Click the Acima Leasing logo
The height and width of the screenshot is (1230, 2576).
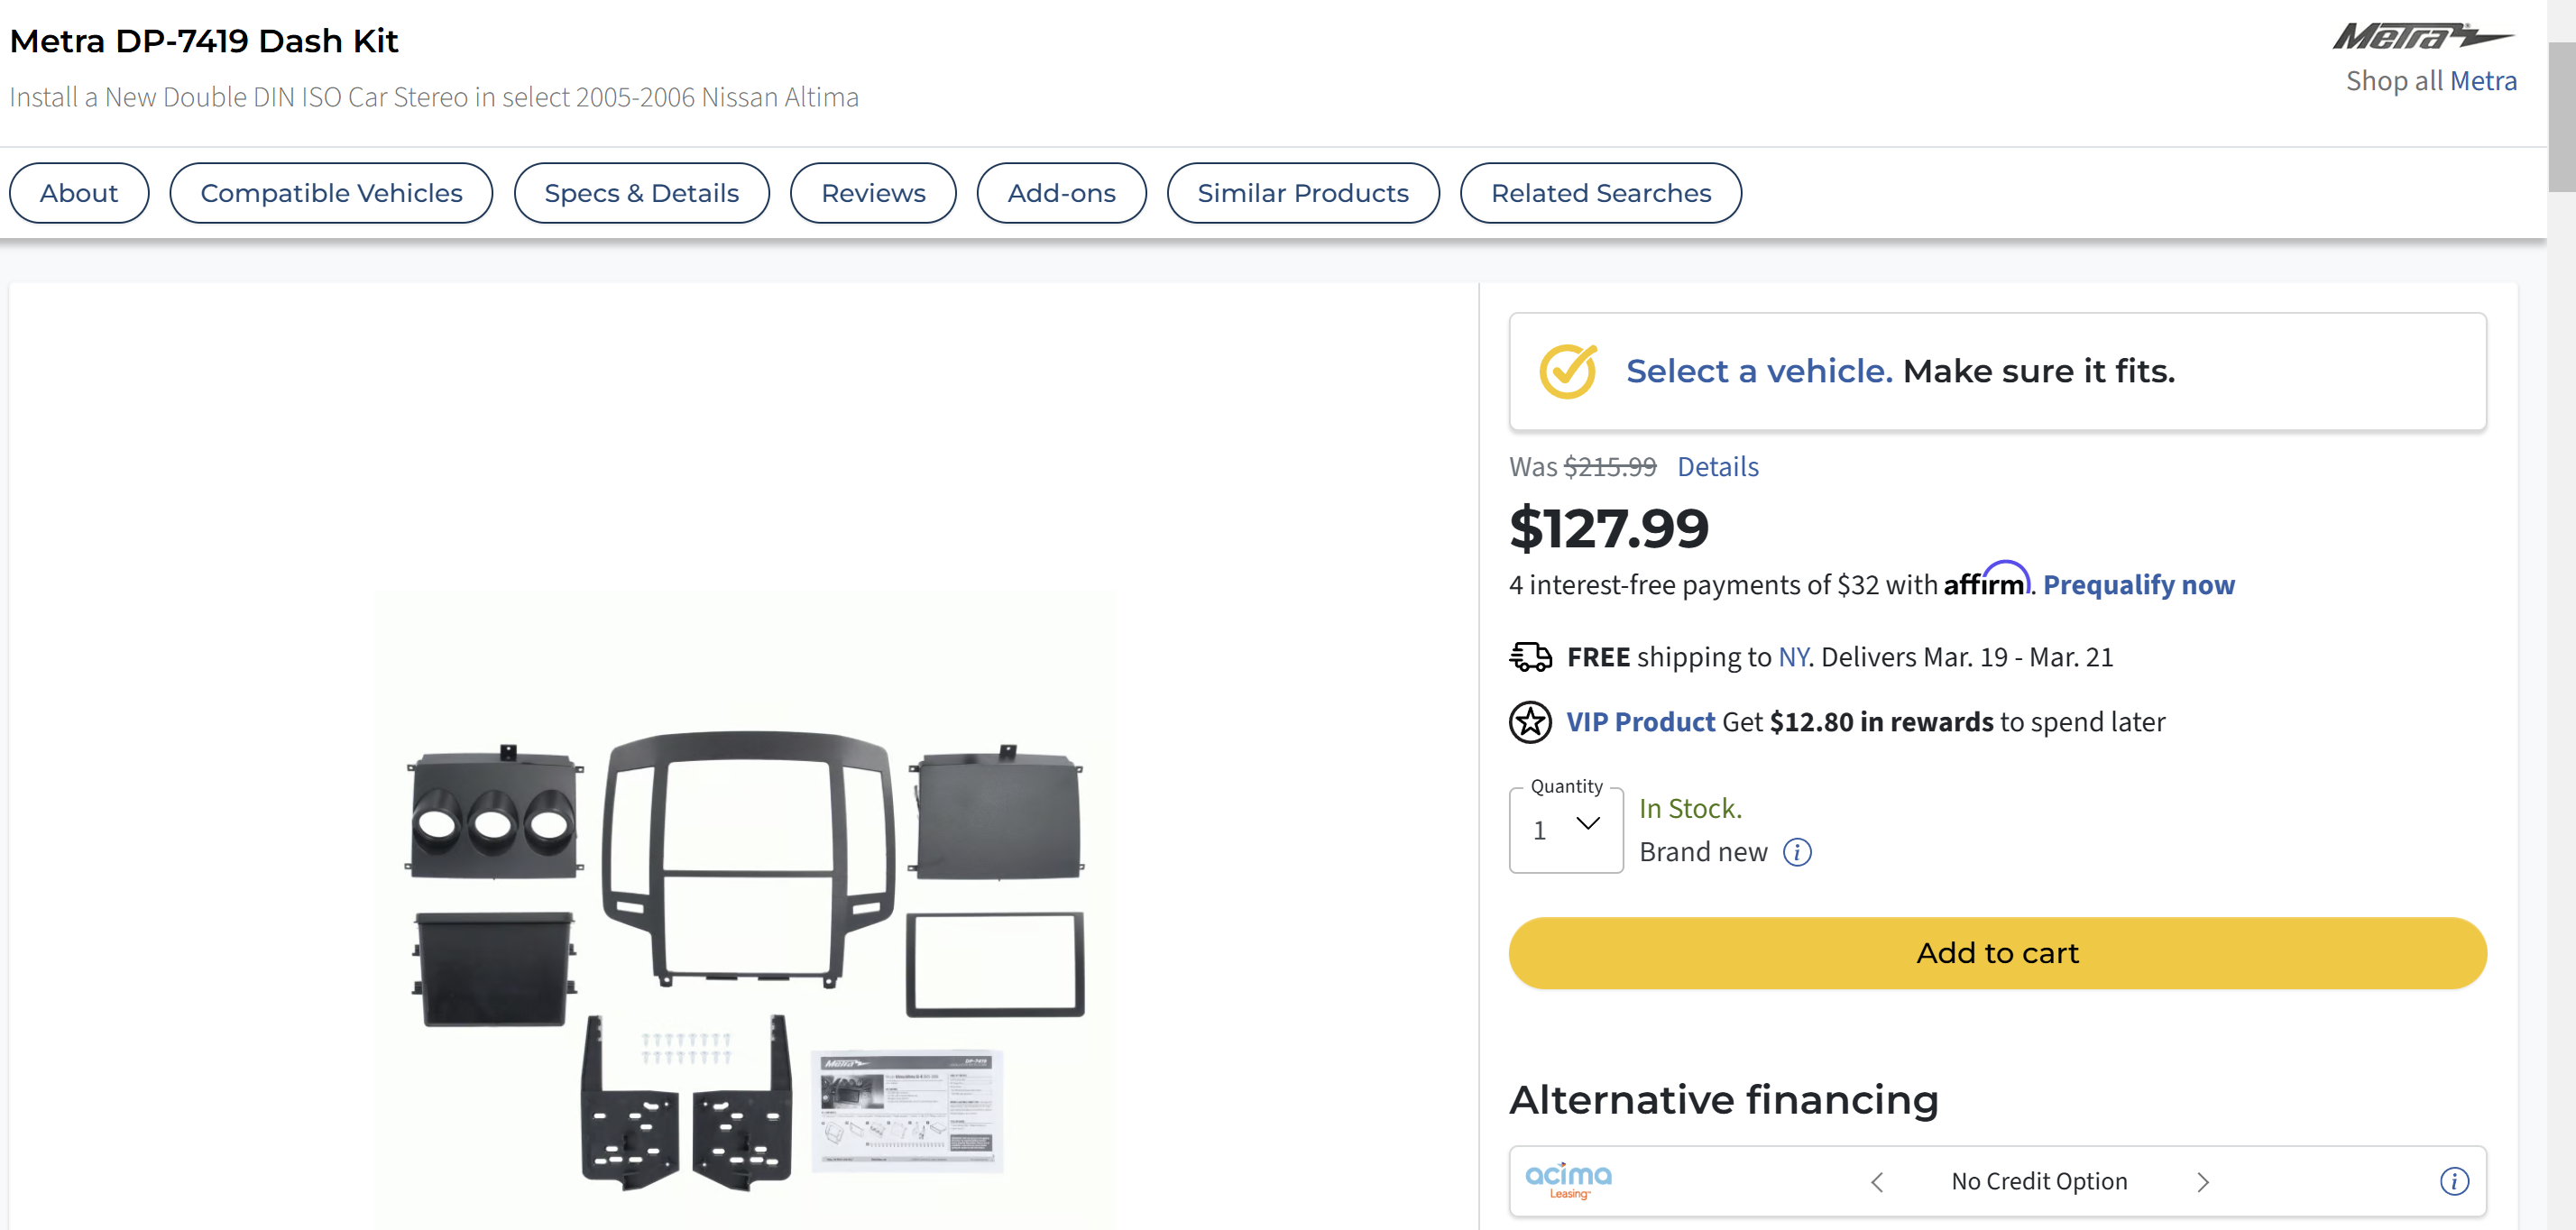[1568, 1180]
